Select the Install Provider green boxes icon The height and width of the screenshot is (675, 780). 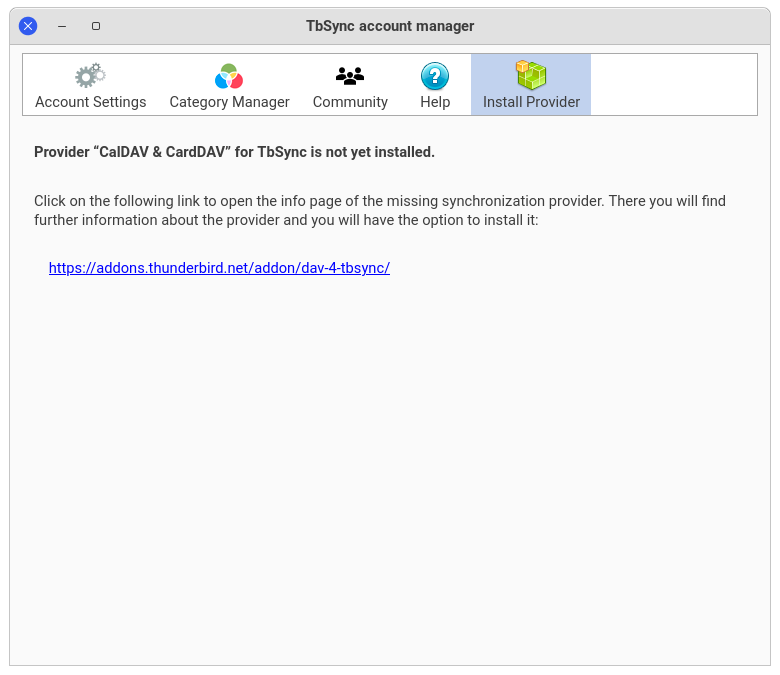(x=531, y=75)
